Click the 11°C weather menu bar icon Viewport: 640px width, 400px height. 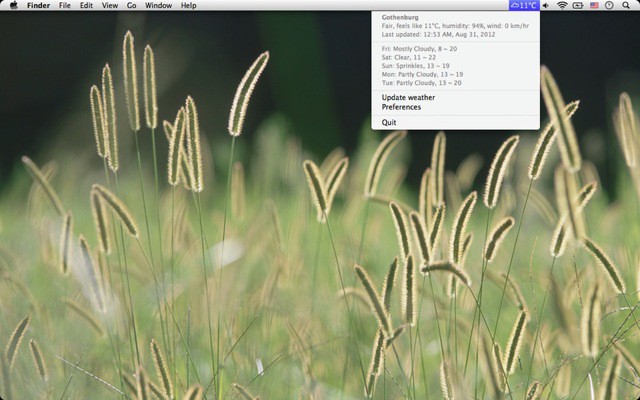(523, 5)
